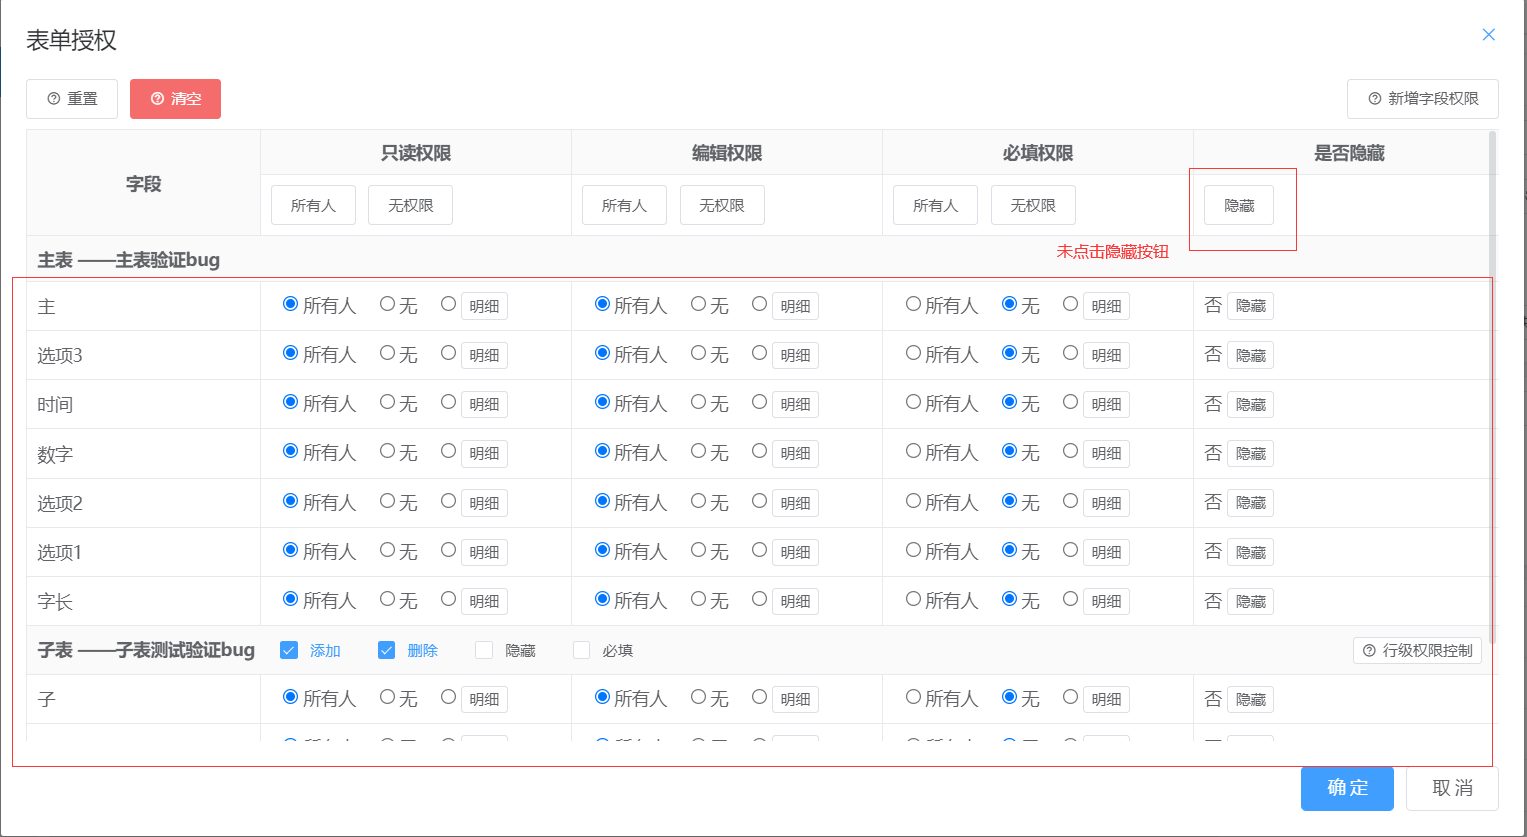Click 无权限 header button under 必填权限
The height and width of the screenshot is (837, 1527).
pyautogui.click(x=1032, y=205)
